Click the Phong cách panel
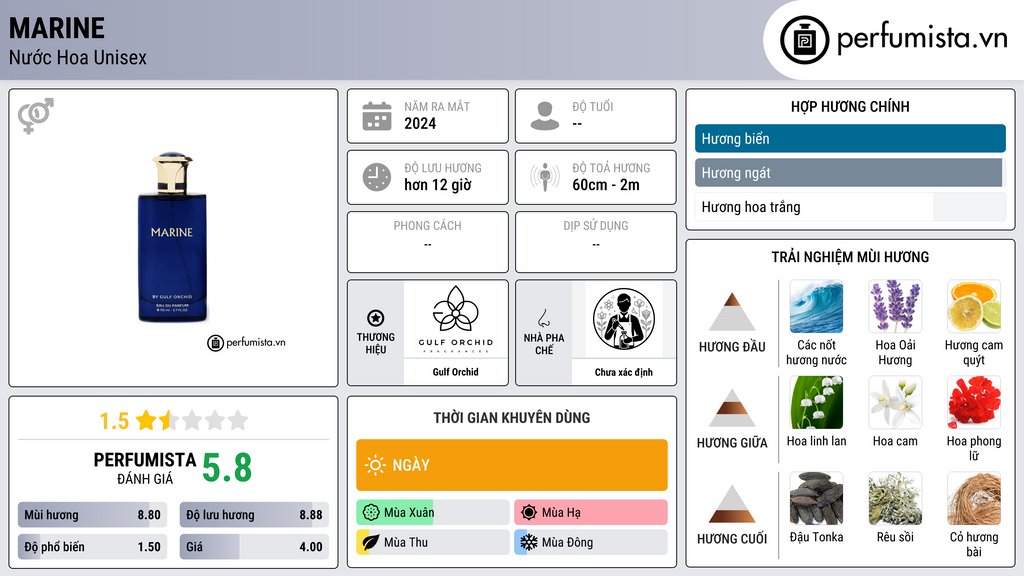 (x=428, y=242)
